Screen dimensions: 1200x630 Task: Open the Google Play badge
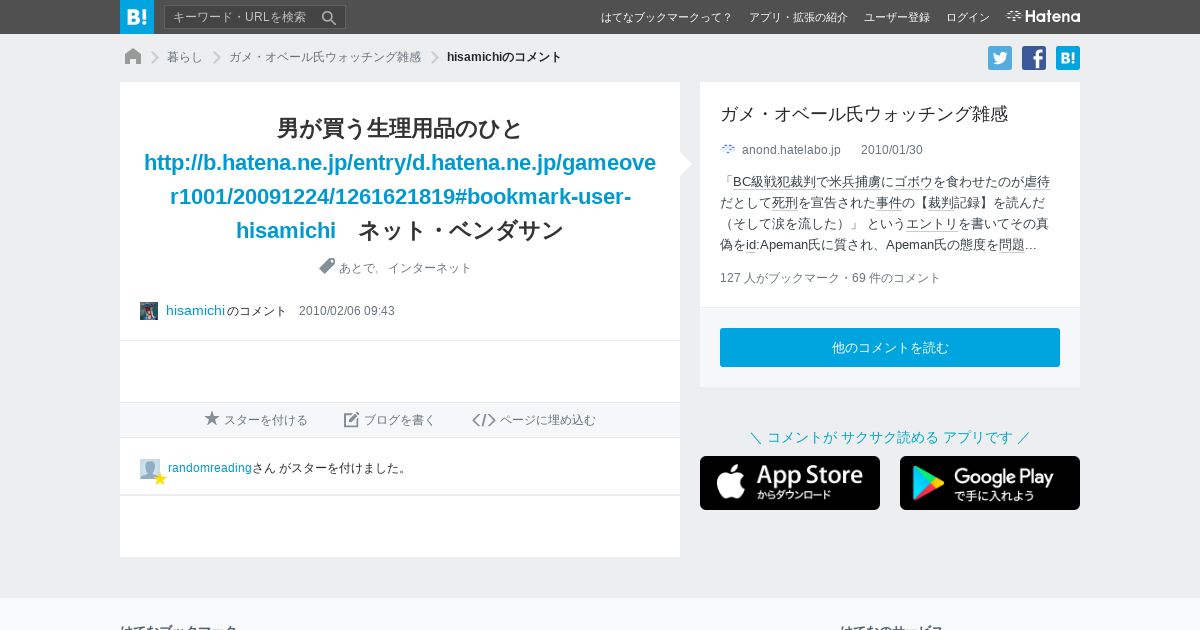point(990,483)
